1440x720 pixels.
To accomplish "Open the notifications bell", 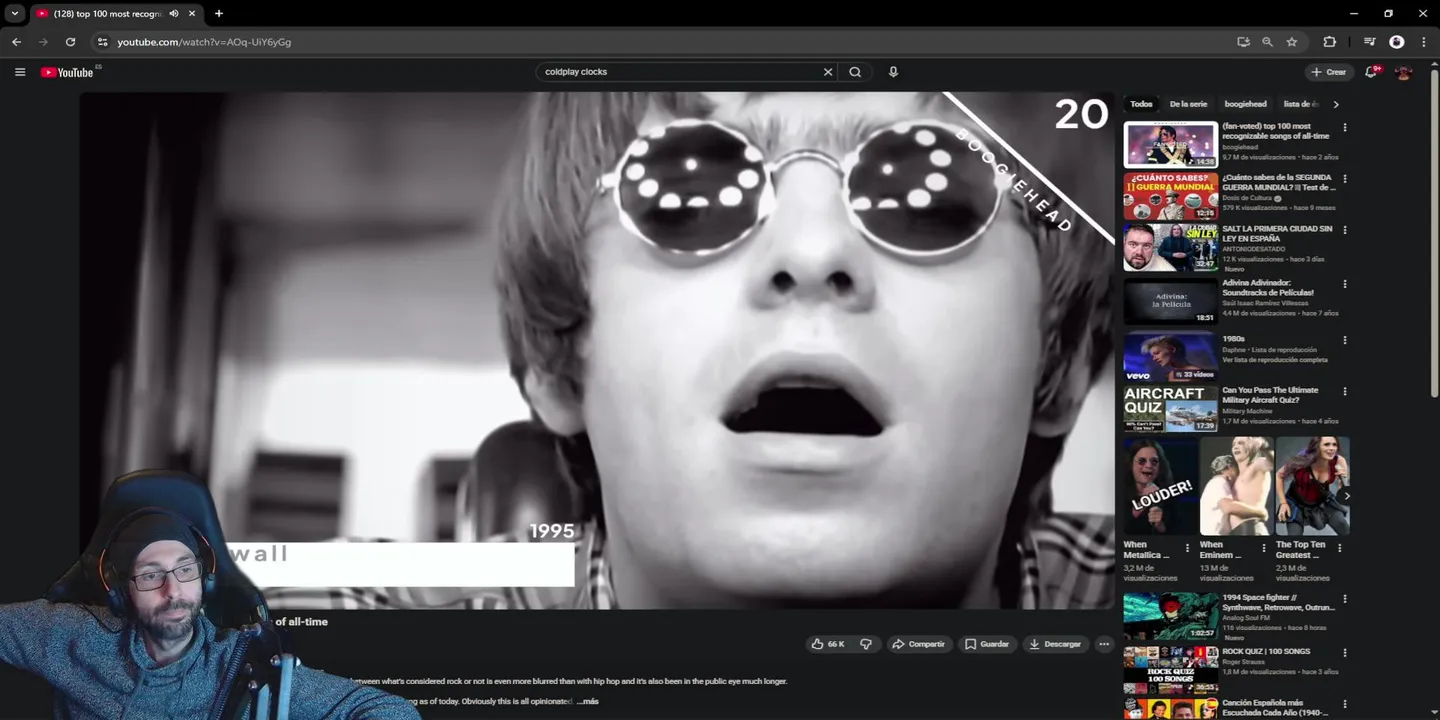I will (1372, 72).
